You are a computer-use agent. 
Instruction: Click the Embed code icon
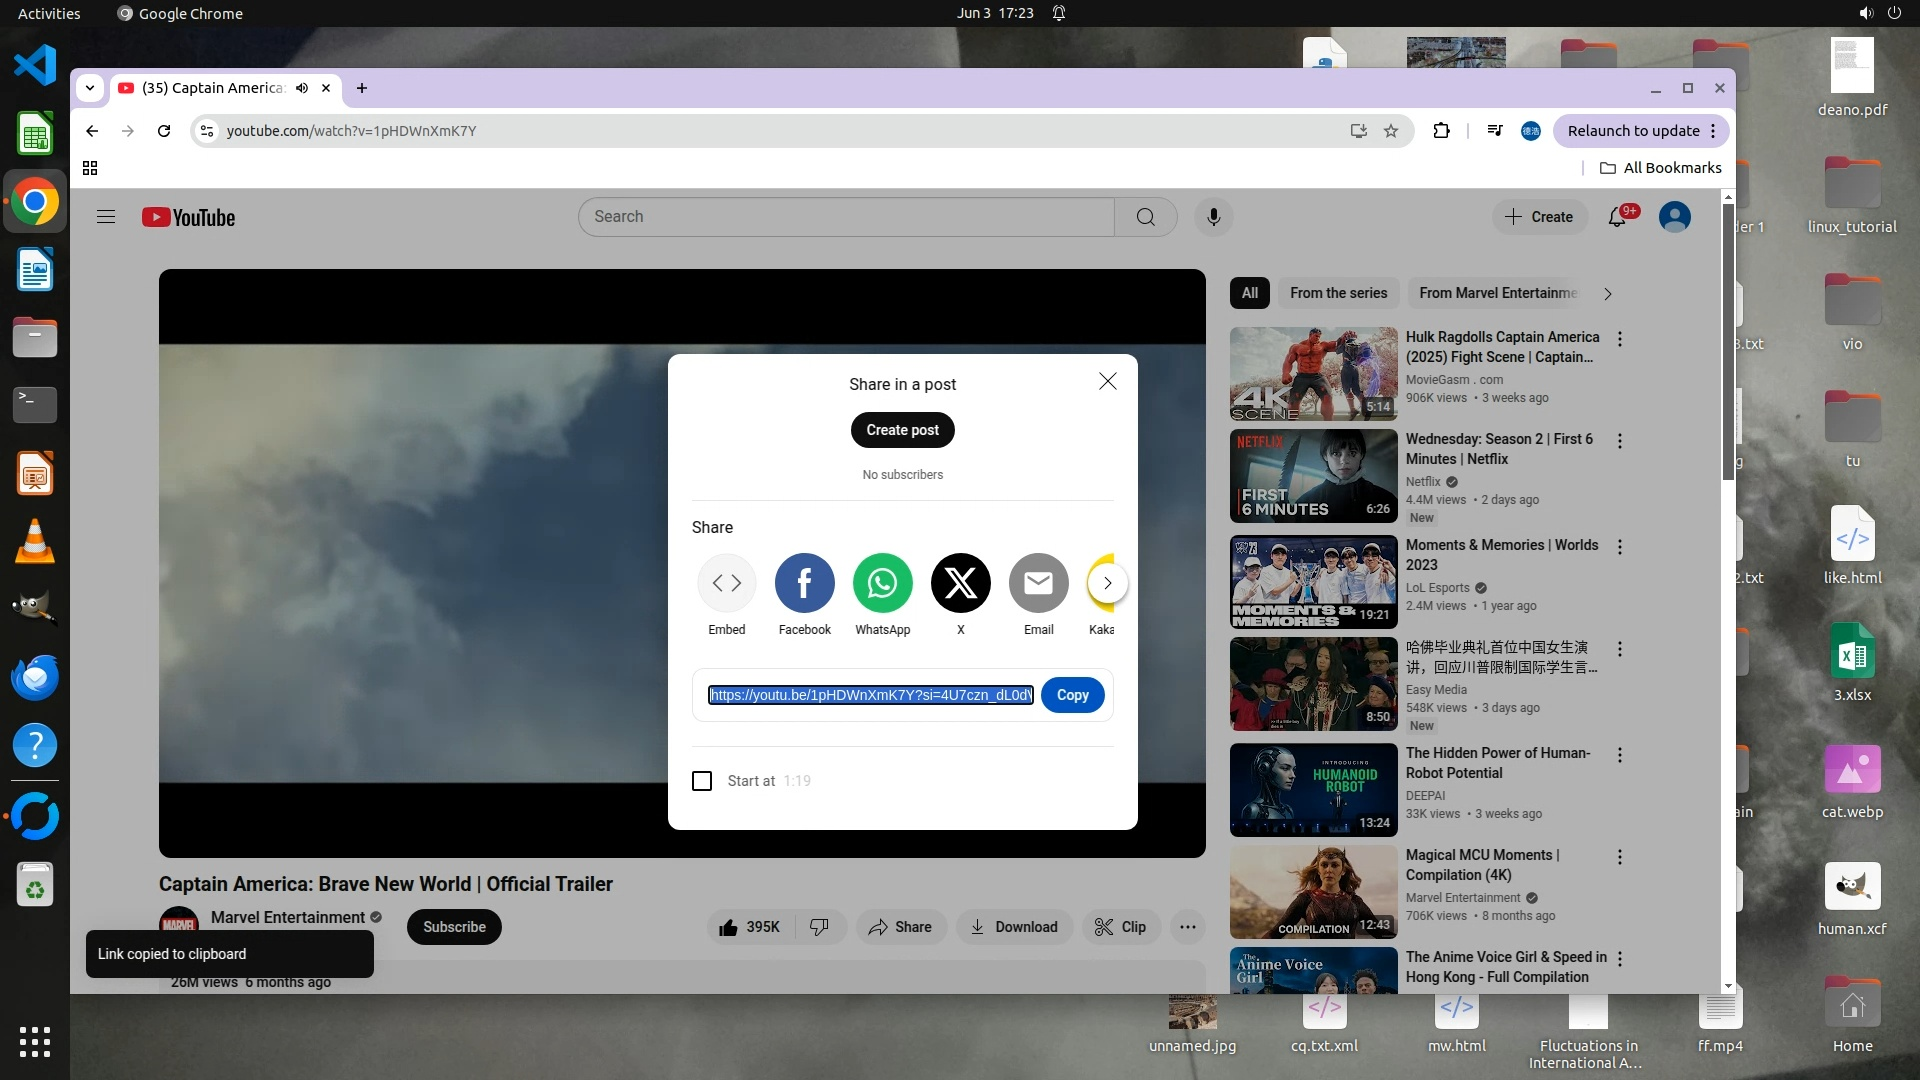[726, 583]
